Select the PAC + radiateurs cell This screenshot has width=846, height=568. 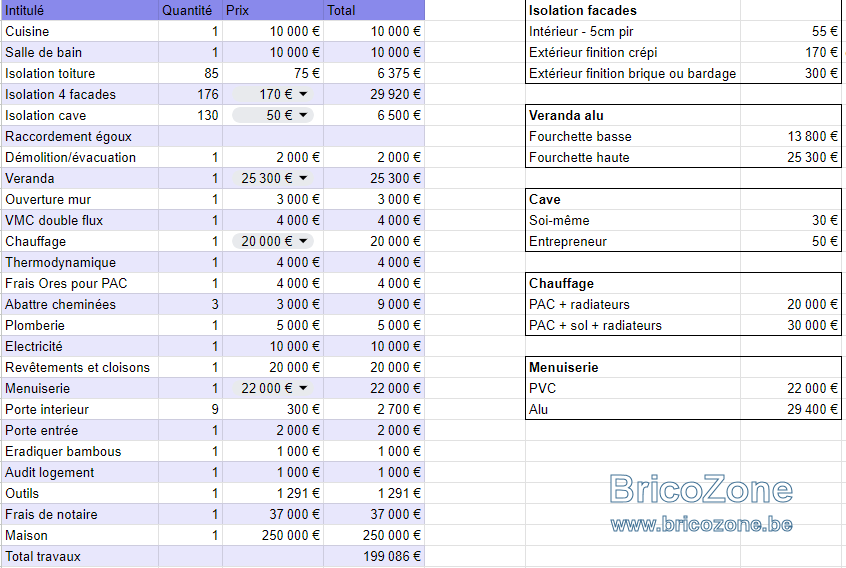point(632,305)
